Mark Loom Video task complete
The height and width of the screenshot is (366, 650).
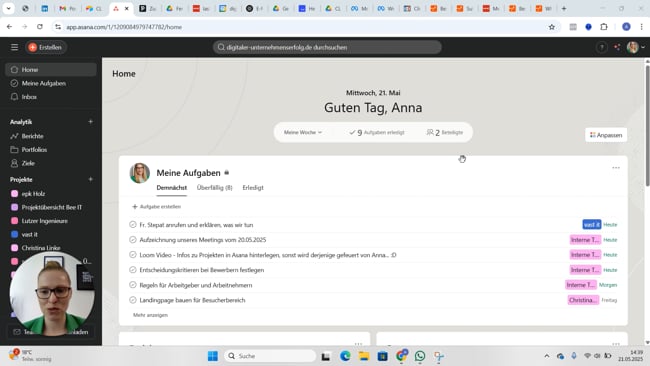coord(133,255)
